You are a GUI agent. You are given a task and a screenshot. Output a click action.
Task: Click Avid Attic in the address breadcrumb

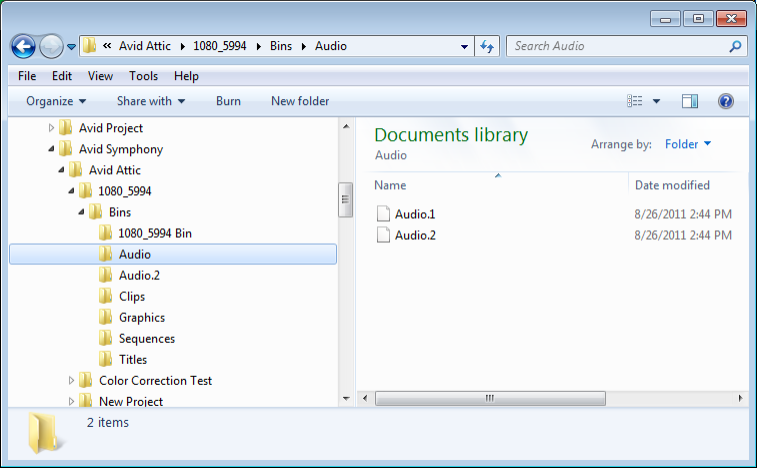pyautogui.click(x=145, y=46)
